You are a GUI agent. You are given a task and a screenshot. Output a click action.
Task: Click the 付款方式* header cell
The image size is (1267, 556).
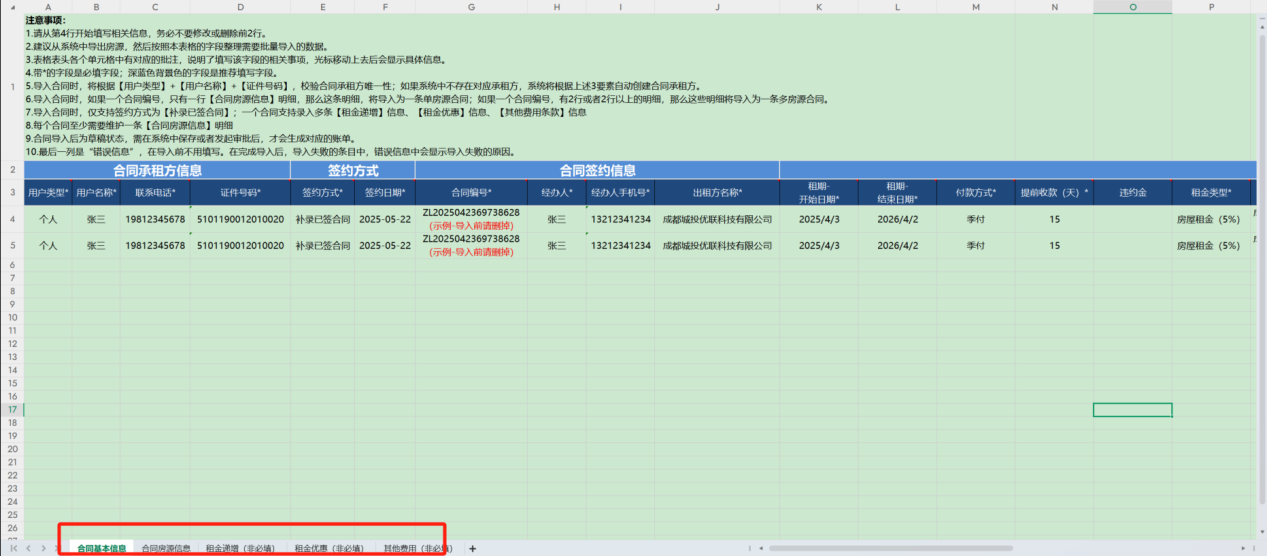975,192
